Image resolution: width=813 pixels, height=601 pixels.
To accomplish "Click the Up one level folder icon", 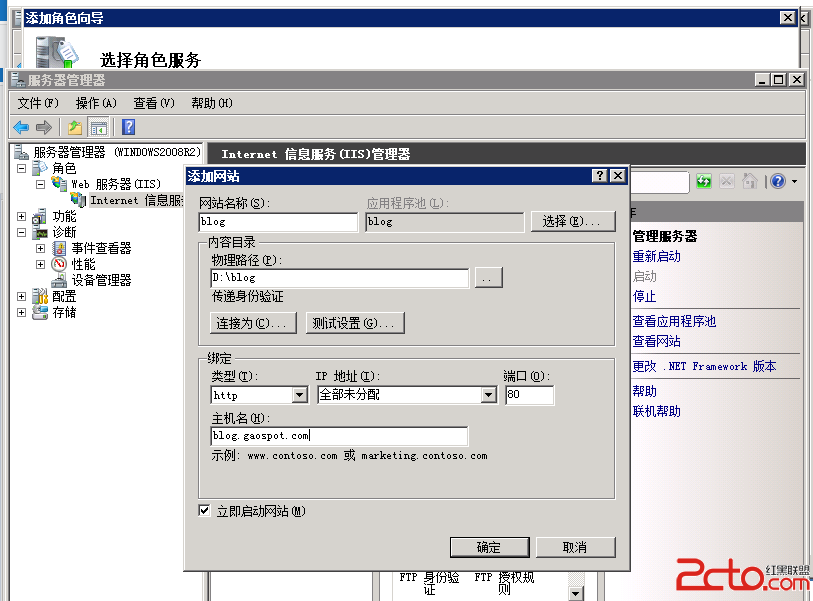I will pos(75,127).
